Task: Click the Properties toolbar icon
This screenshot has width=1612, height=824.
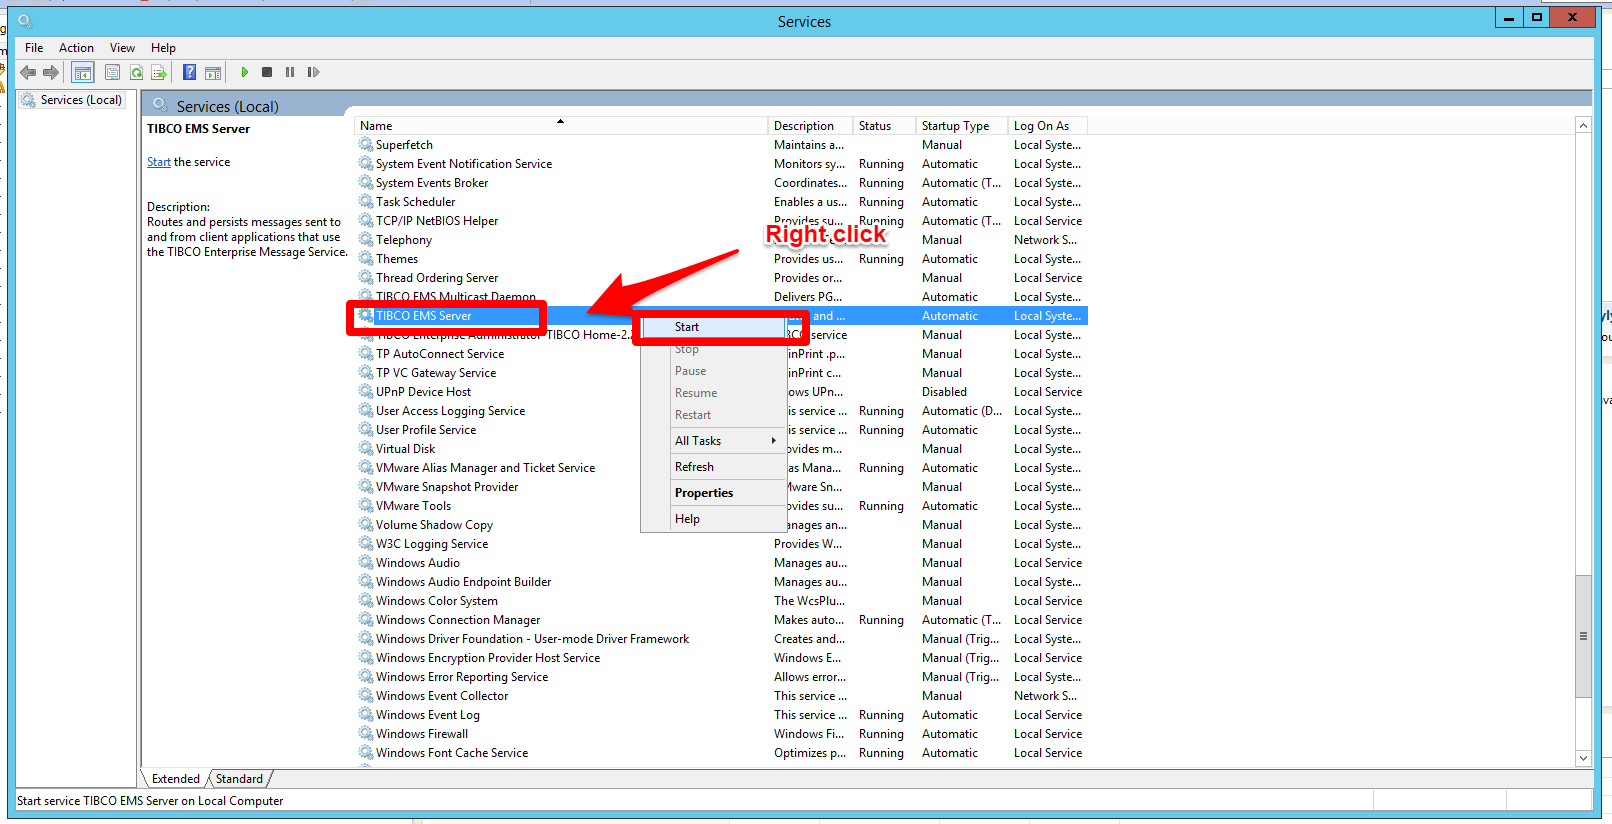Action: (112, 72)
